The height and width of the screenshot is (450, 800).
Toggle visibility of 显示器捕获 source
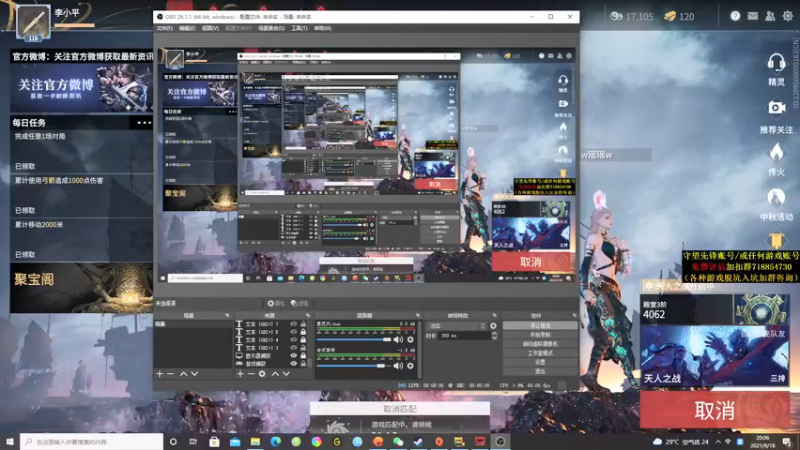[293, 356]
